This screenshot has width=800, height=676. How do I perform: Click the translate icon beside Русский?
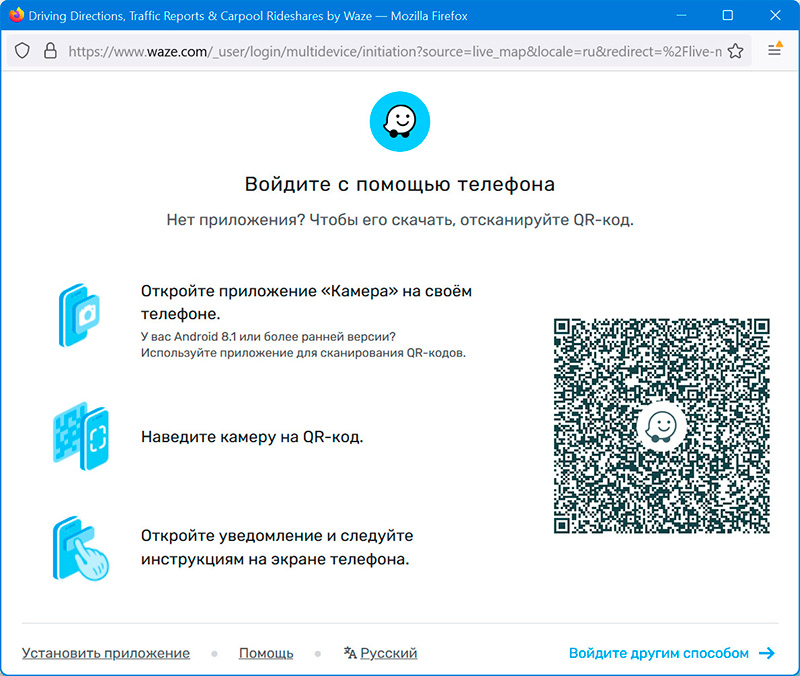(x=349, y=653)
